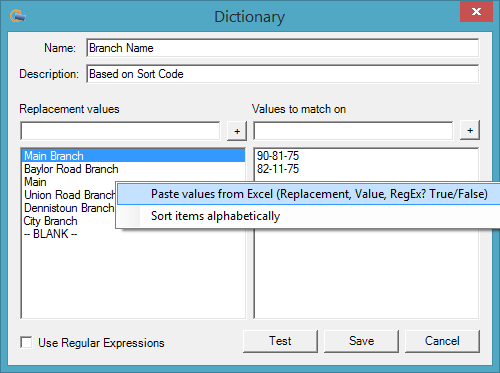Add match value with plus button

point(470,130)
